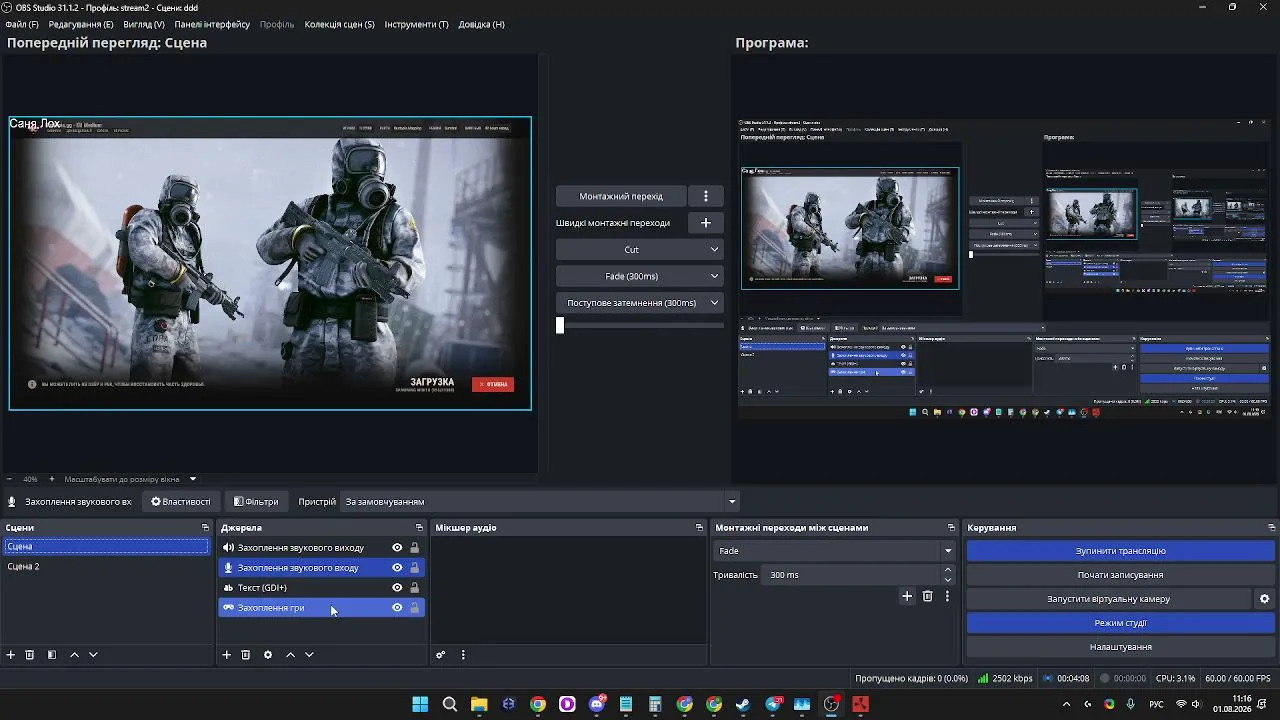
Task: Move scene down in Сцени panel
Action: tap(93, 655)
